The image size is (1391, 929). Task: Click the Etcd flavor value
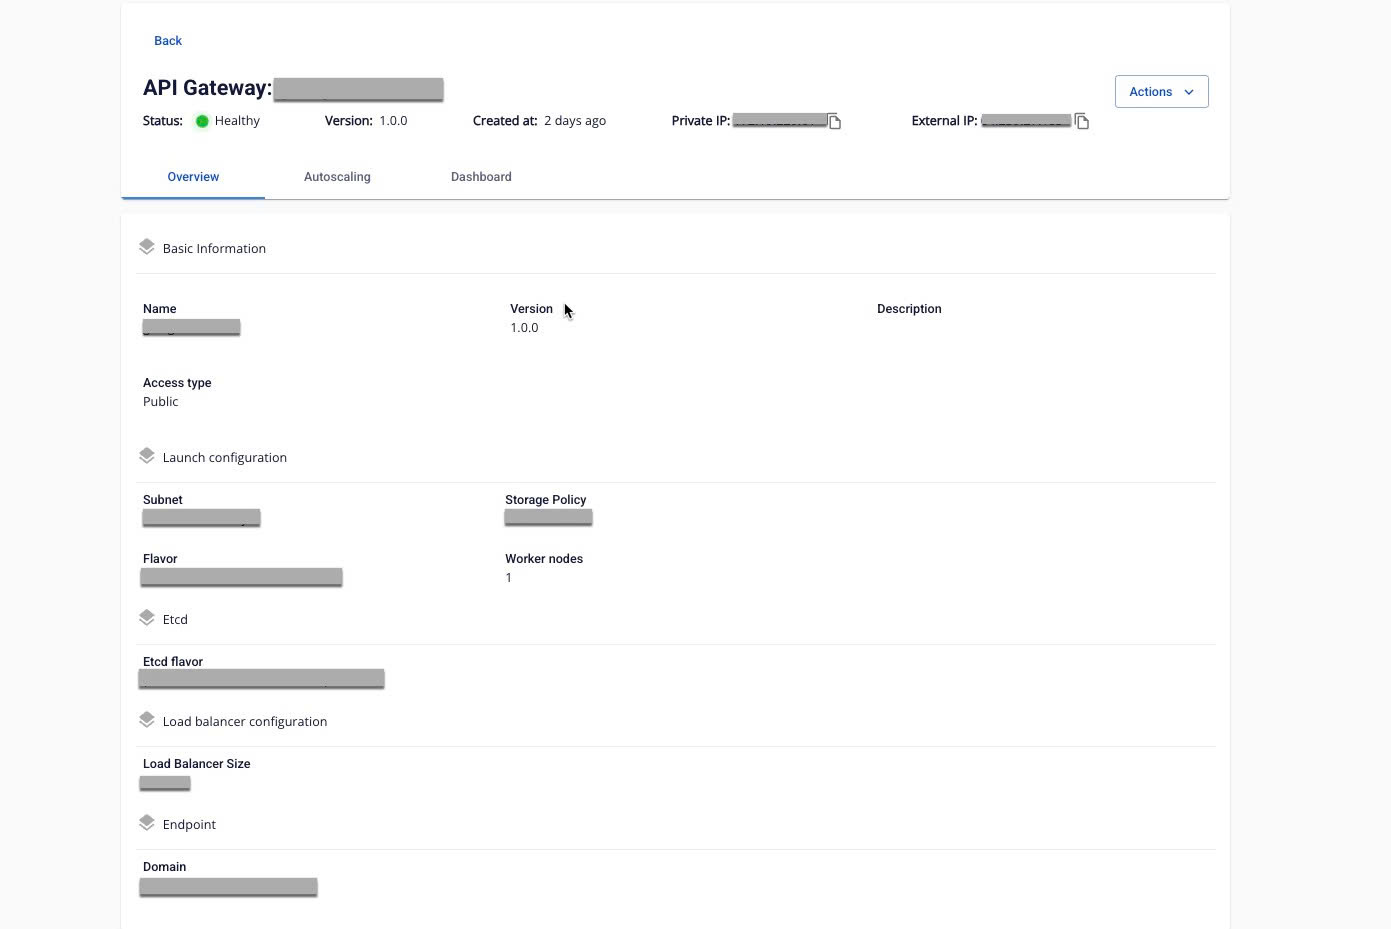(x=261, y=679)
